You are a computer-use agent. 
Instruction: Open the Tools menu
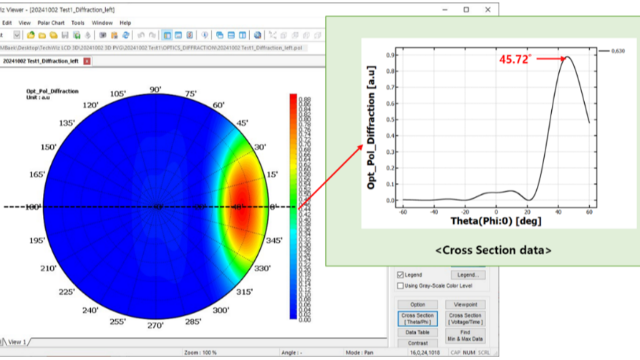point(78,23)
